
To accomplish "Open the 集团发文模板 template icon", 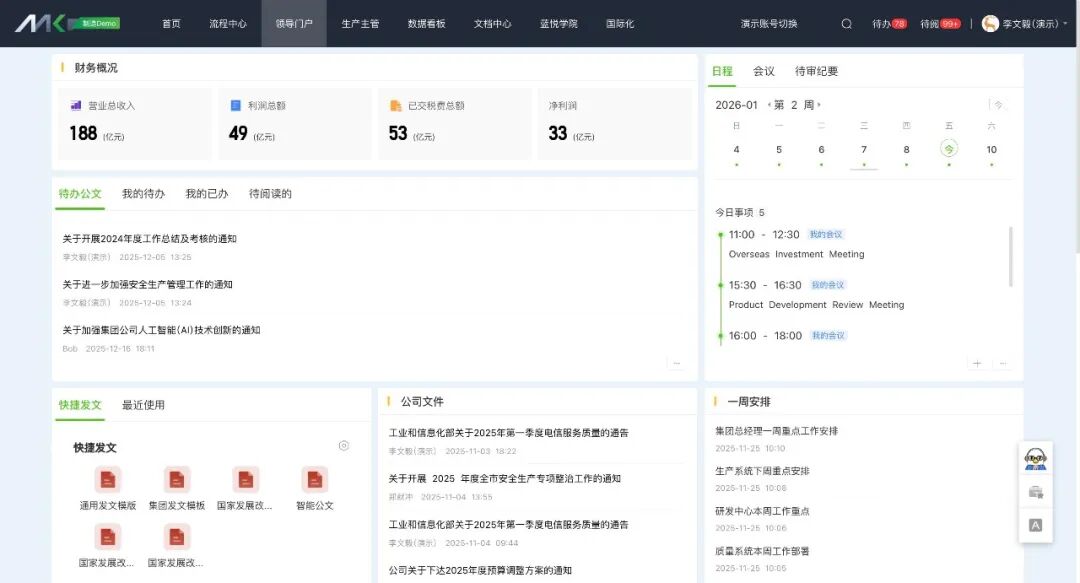I will (x=177, y=480).
